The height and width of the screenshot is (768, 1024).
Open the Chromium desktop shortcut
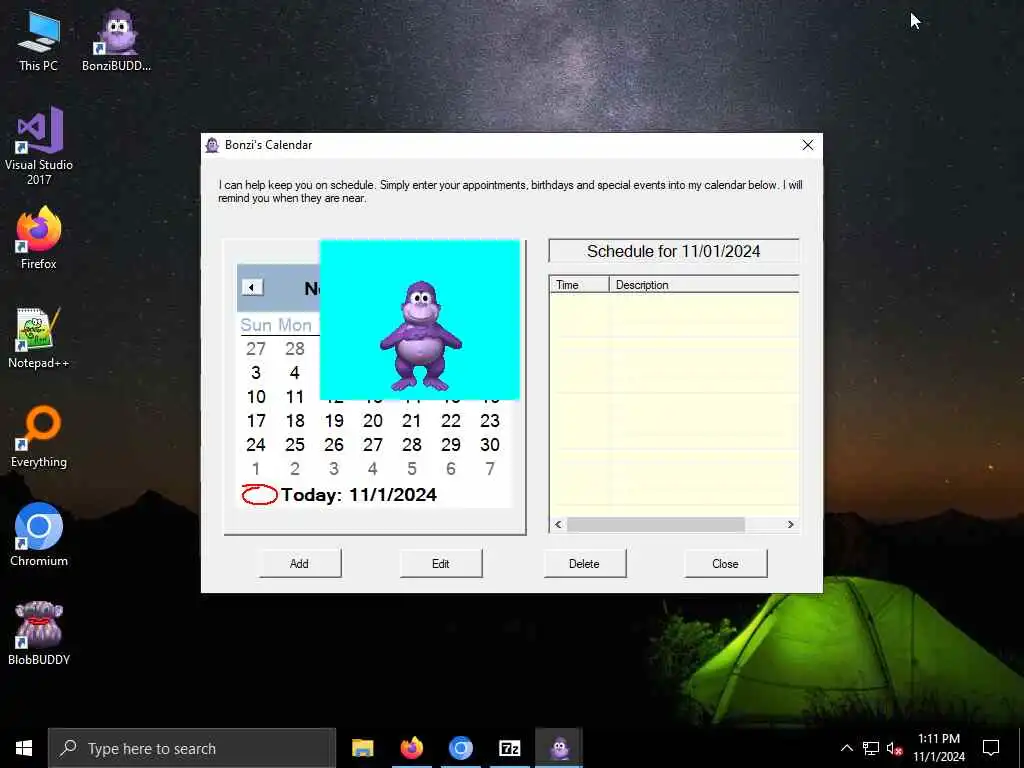point(39,535)
